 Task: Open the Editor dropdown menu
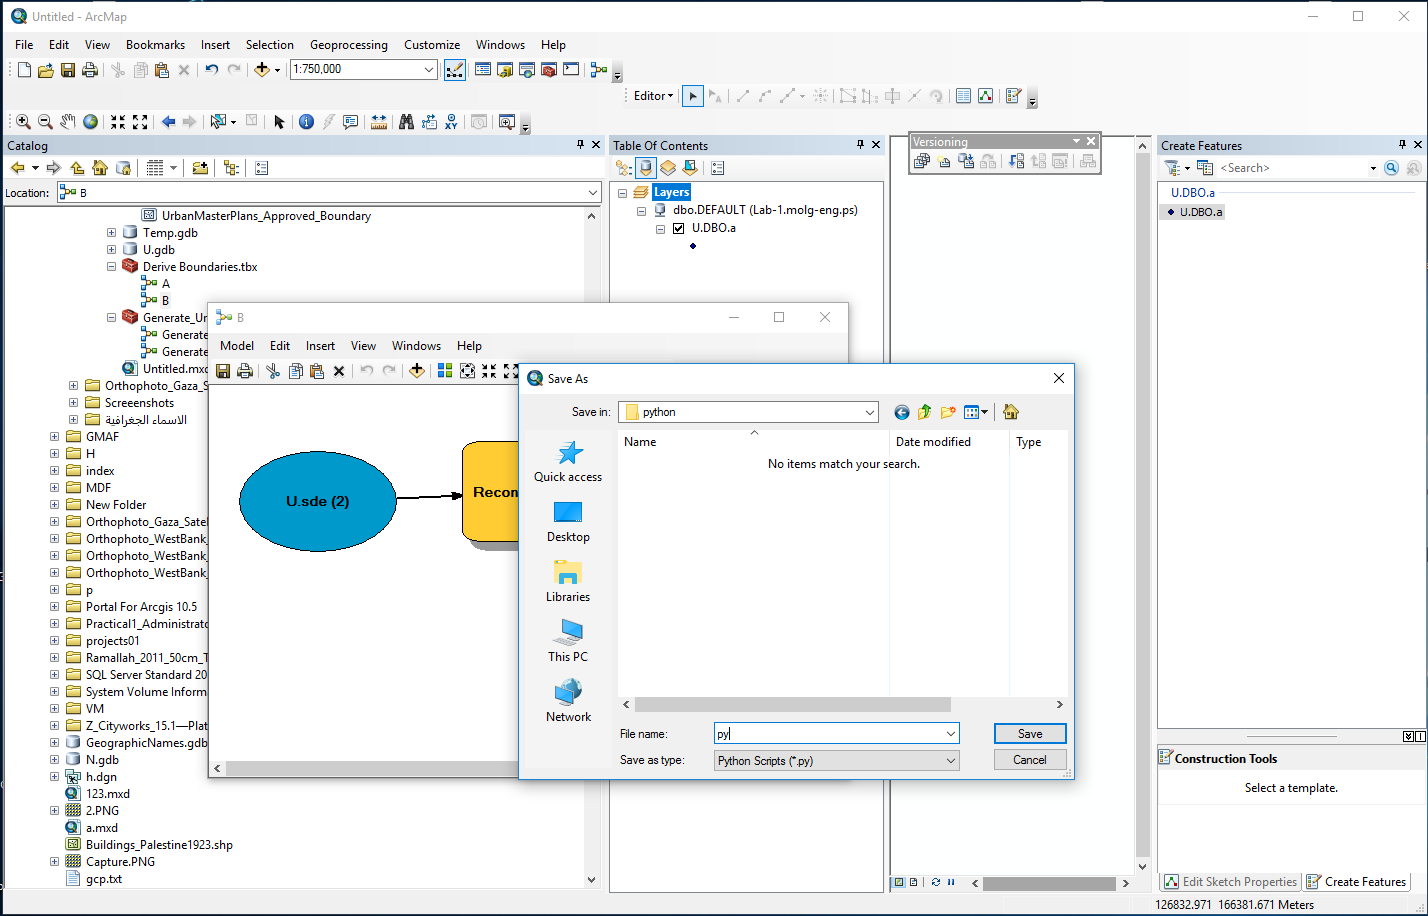point(653,96)
